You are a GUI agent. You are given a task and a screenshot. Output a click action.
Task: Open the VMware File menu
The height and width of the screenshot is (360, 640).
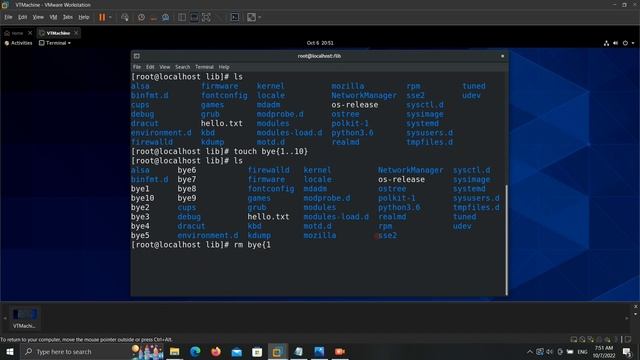pyautogui.click(x=8, y=17)
